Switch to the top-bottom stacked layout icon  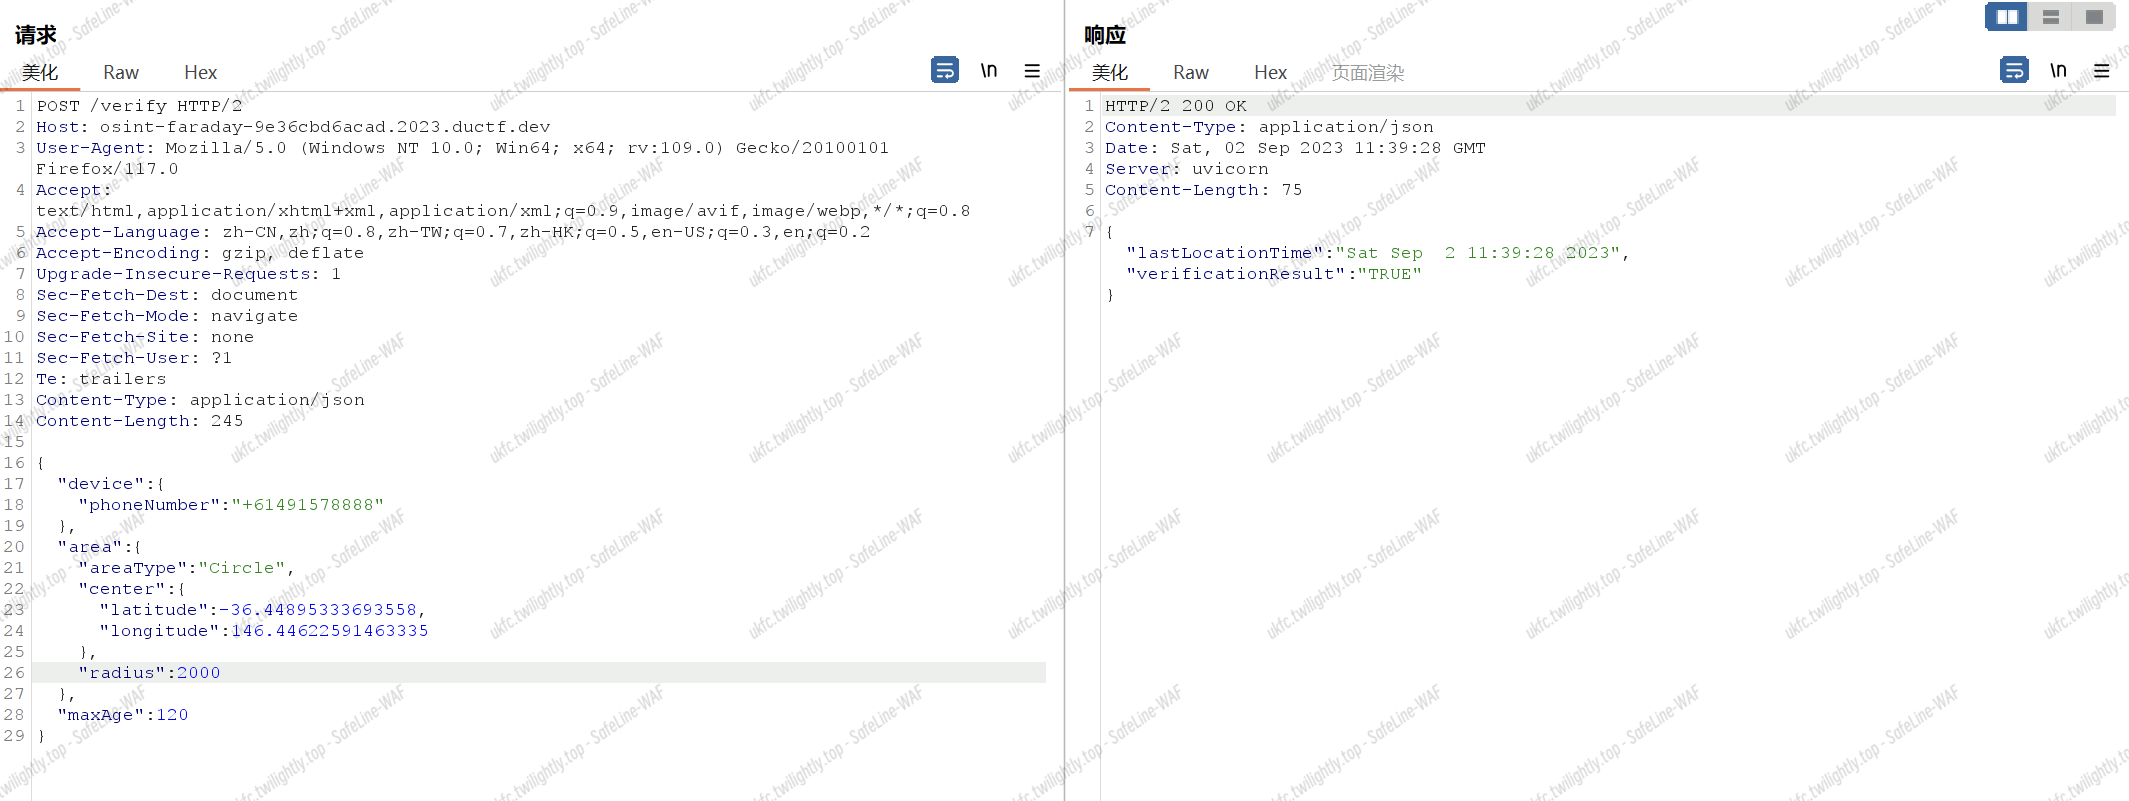point(2050,17)
